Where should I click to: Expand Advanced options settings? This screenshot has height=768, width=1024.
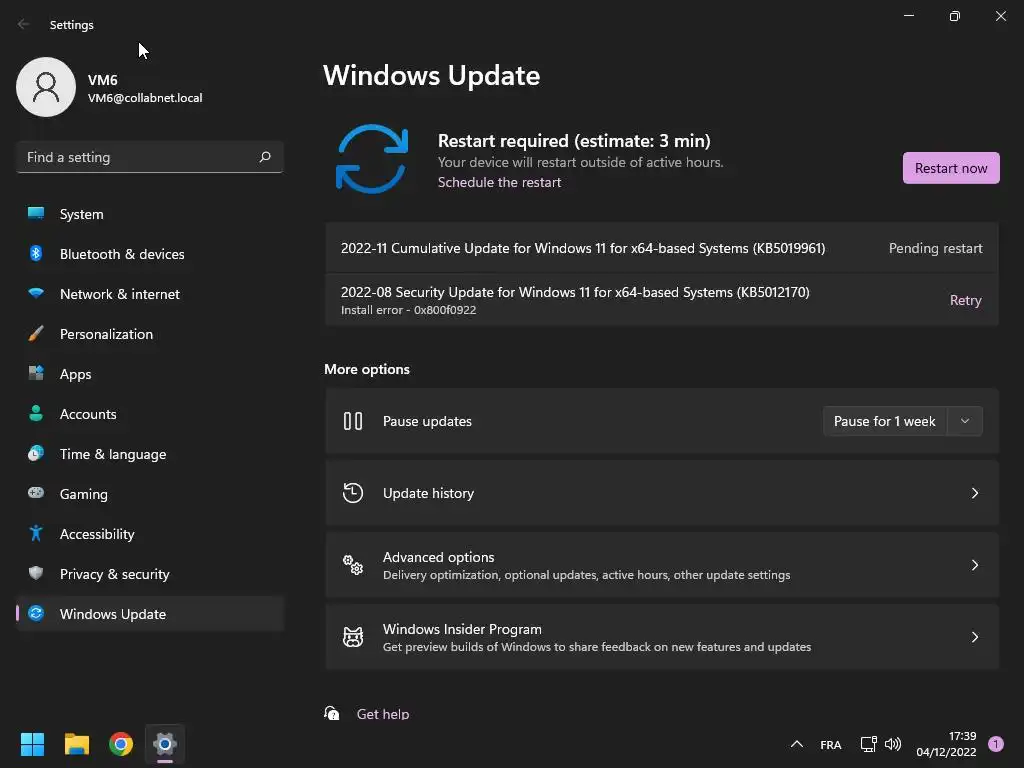[x=661, y=565]
